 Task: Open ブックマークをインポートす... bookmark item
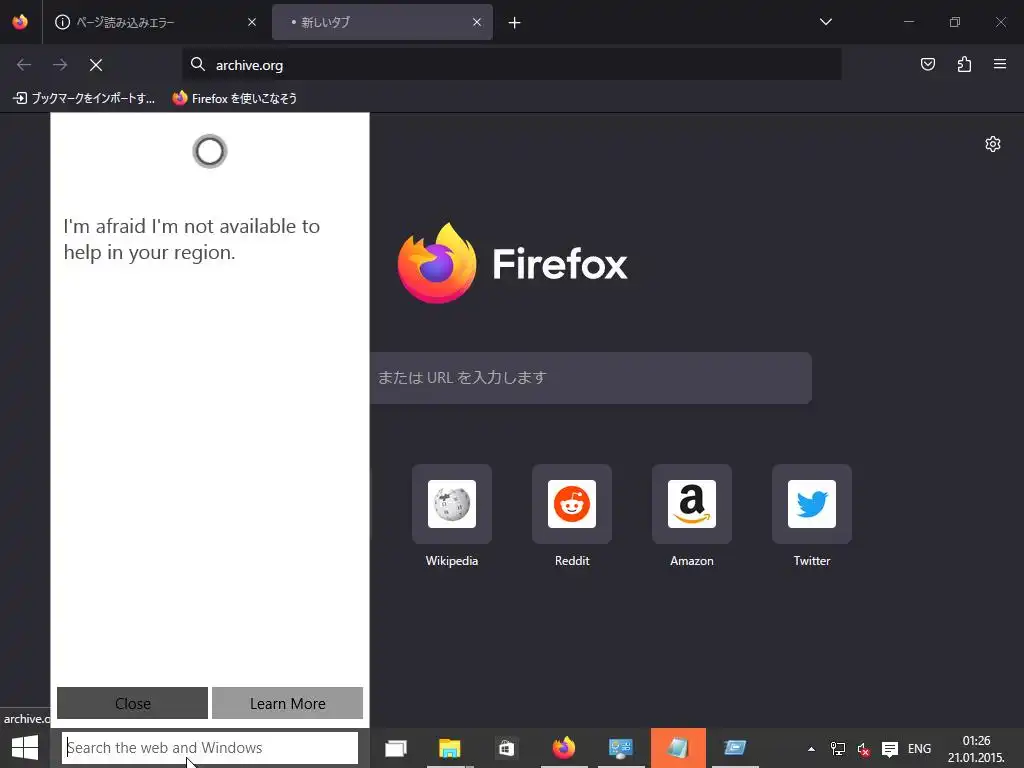[x=84, y=99]
